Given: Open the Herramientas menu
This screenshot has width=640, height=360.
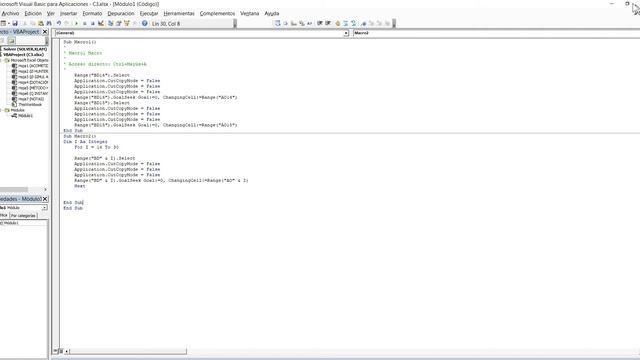Looking at the screenshot, I should [179, 13].
